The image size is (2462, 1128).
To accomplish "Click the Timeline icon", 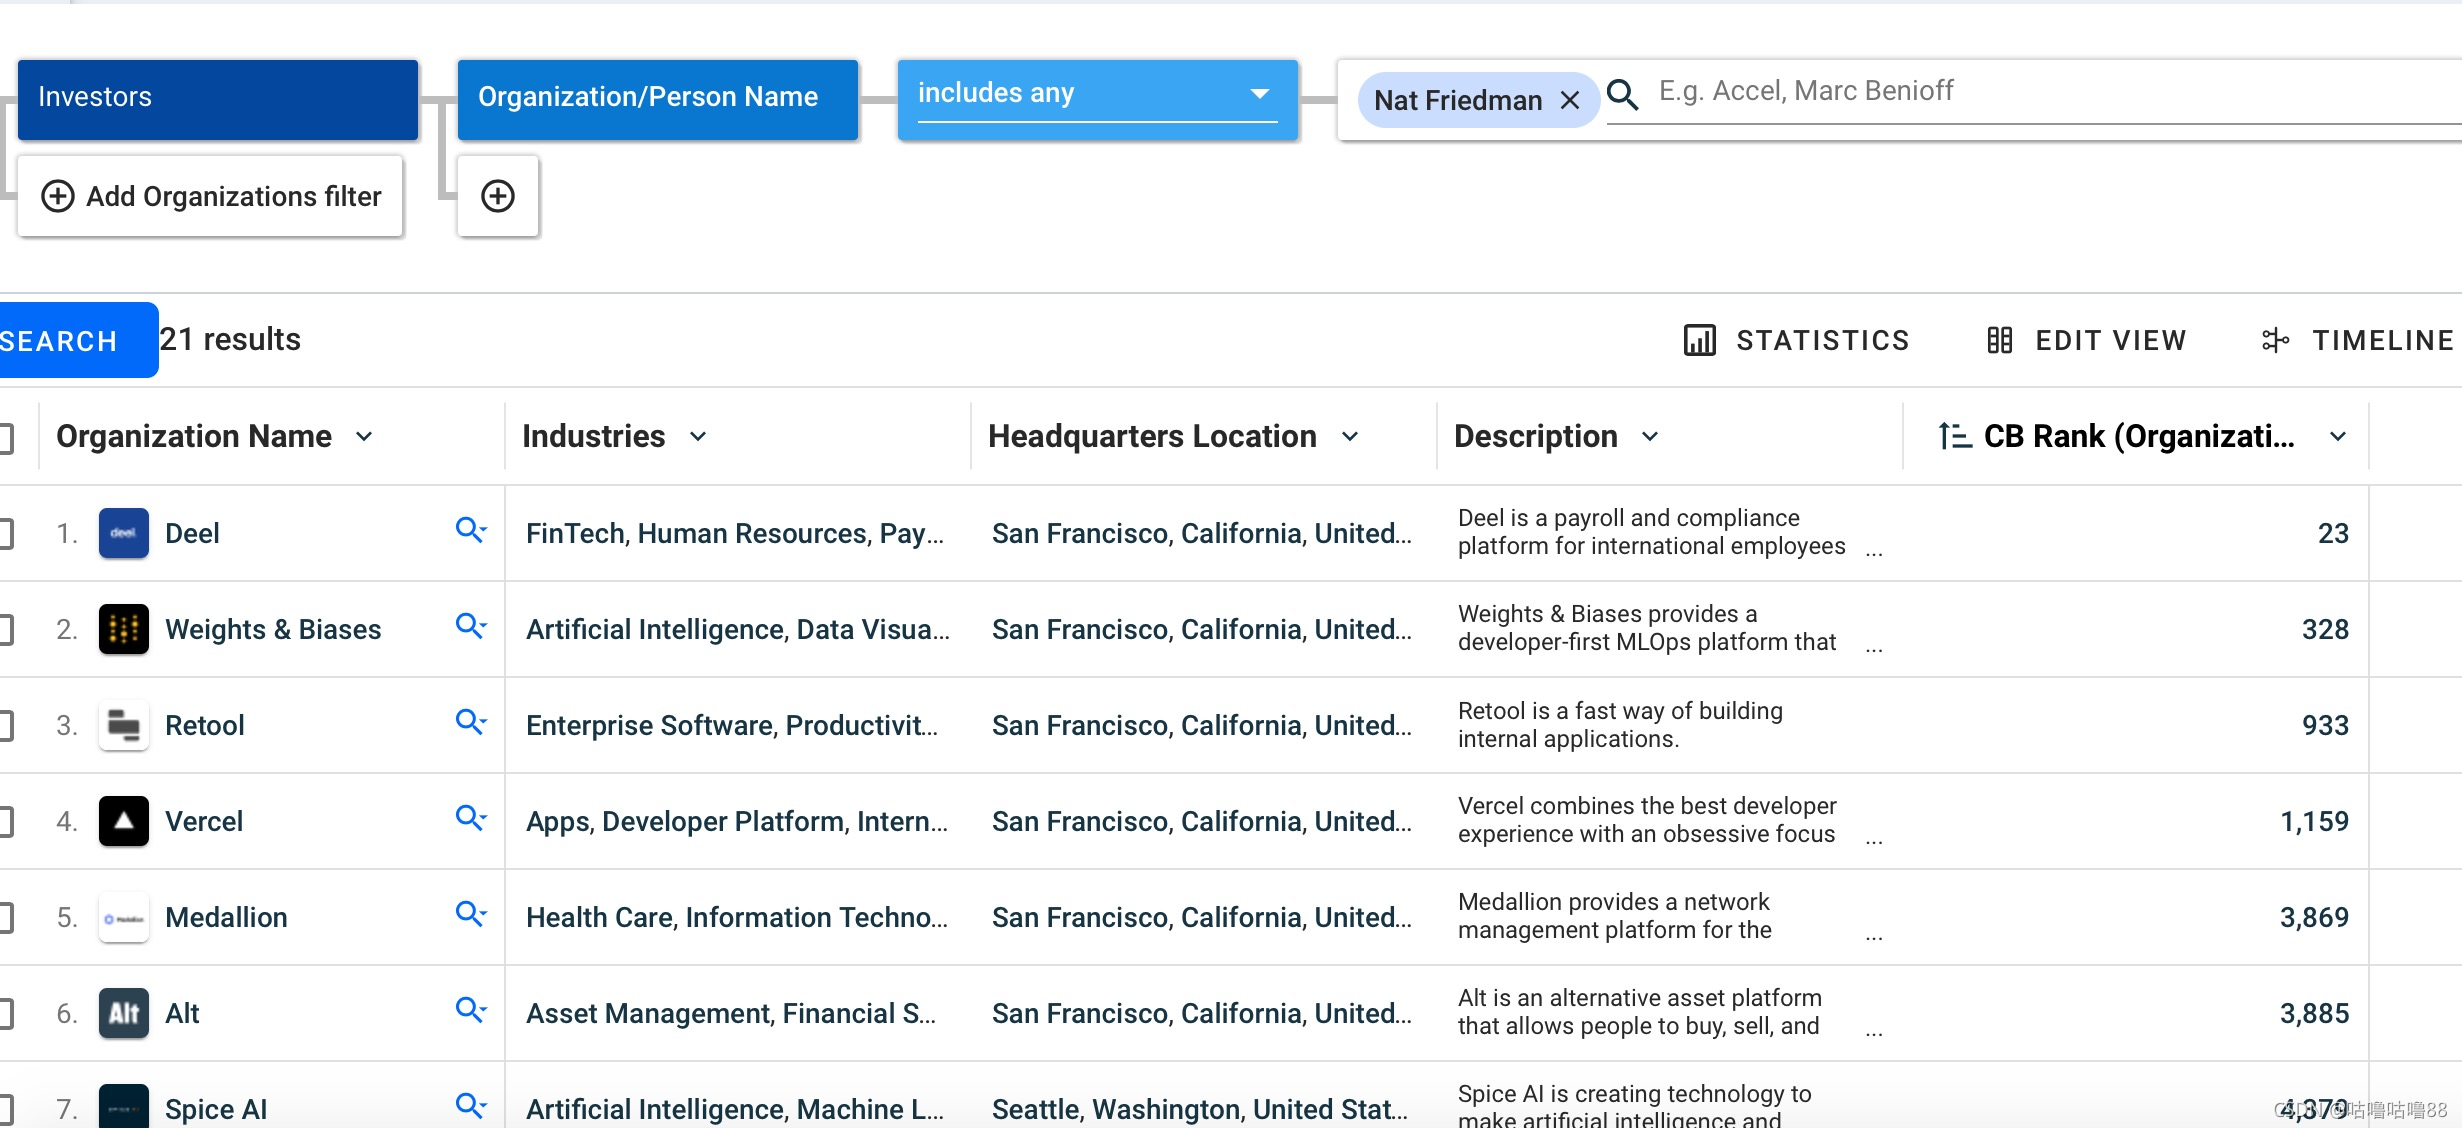I will 2275,340.
